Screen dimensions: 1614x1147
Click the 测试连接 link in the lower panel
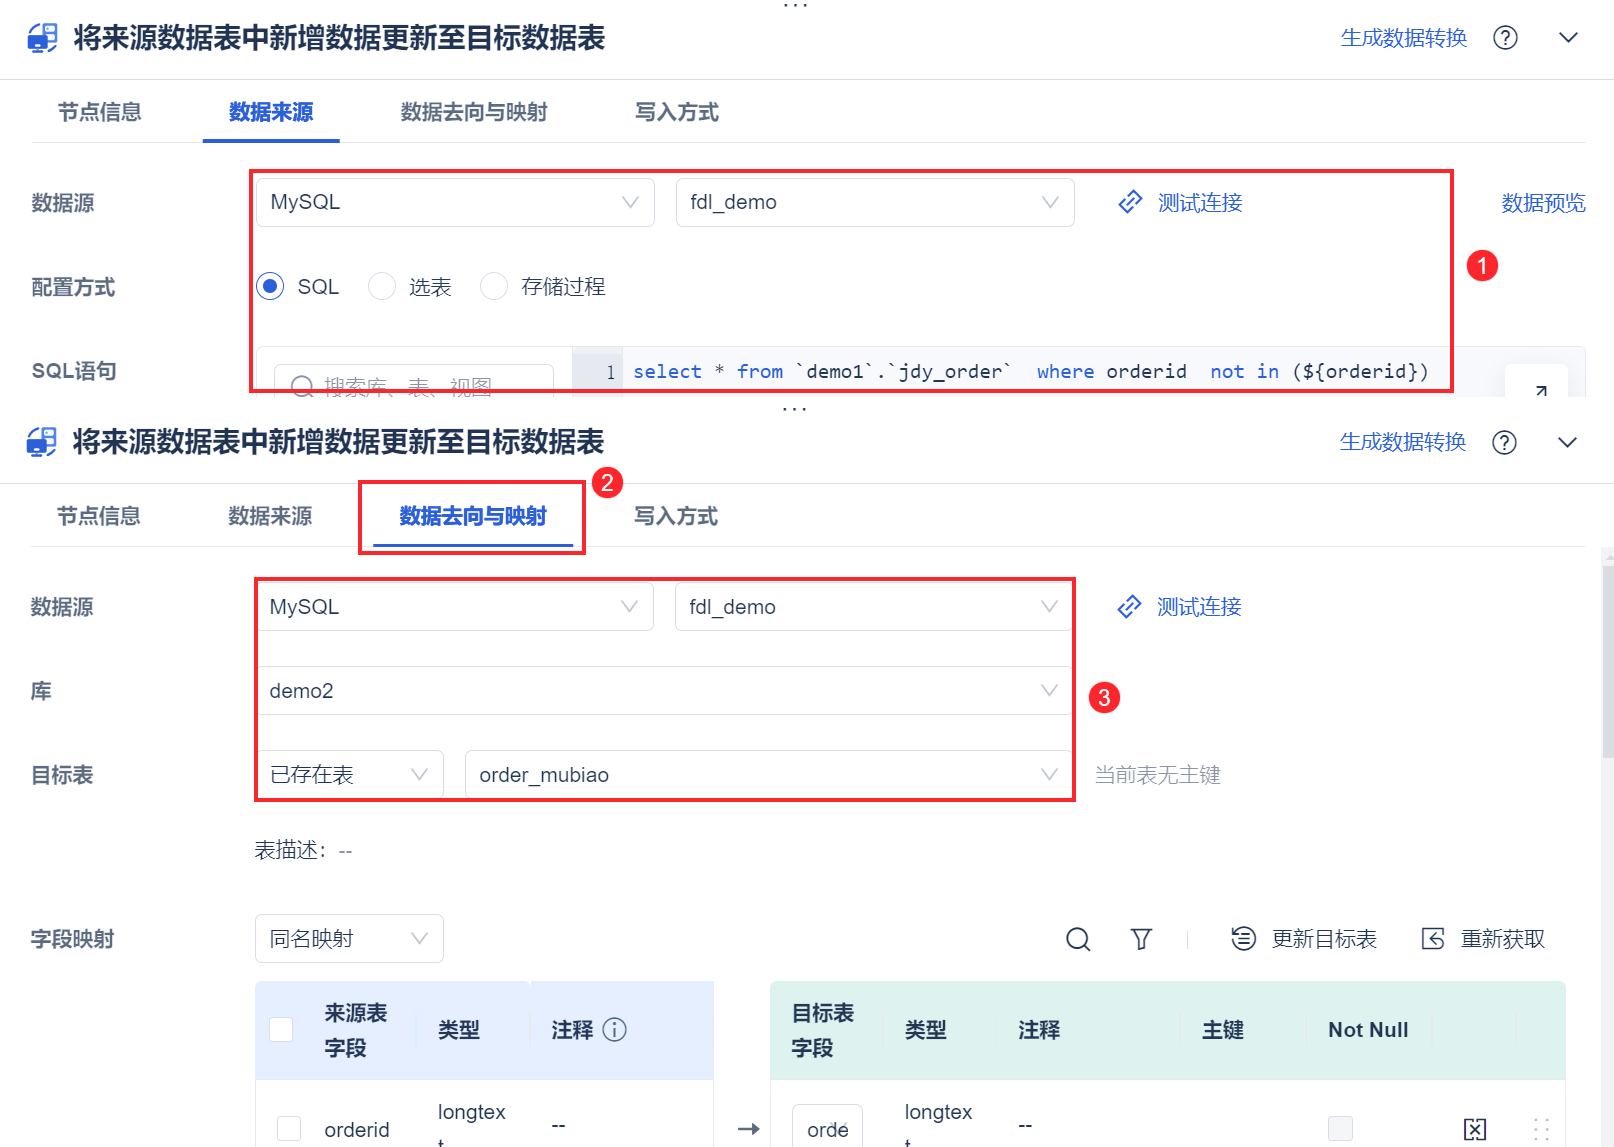click(1199, 606)
